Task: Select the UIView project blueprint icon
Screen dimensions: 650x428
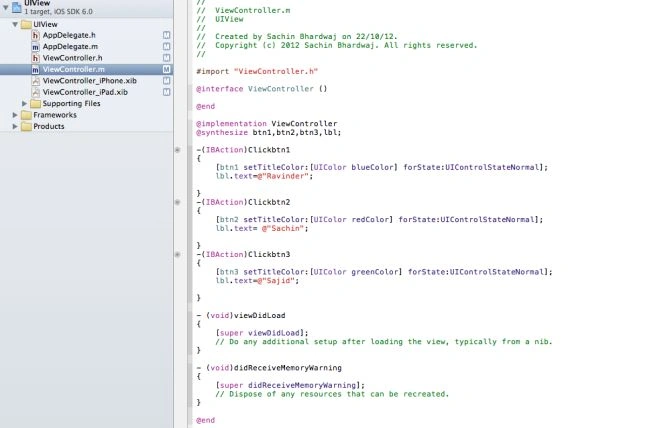Action: [17, 7]
